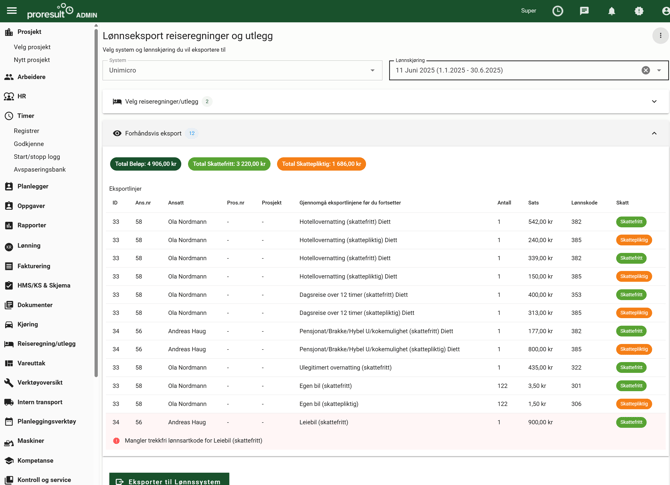Click the Total Skattefritt green badge

tap(229, 164)
